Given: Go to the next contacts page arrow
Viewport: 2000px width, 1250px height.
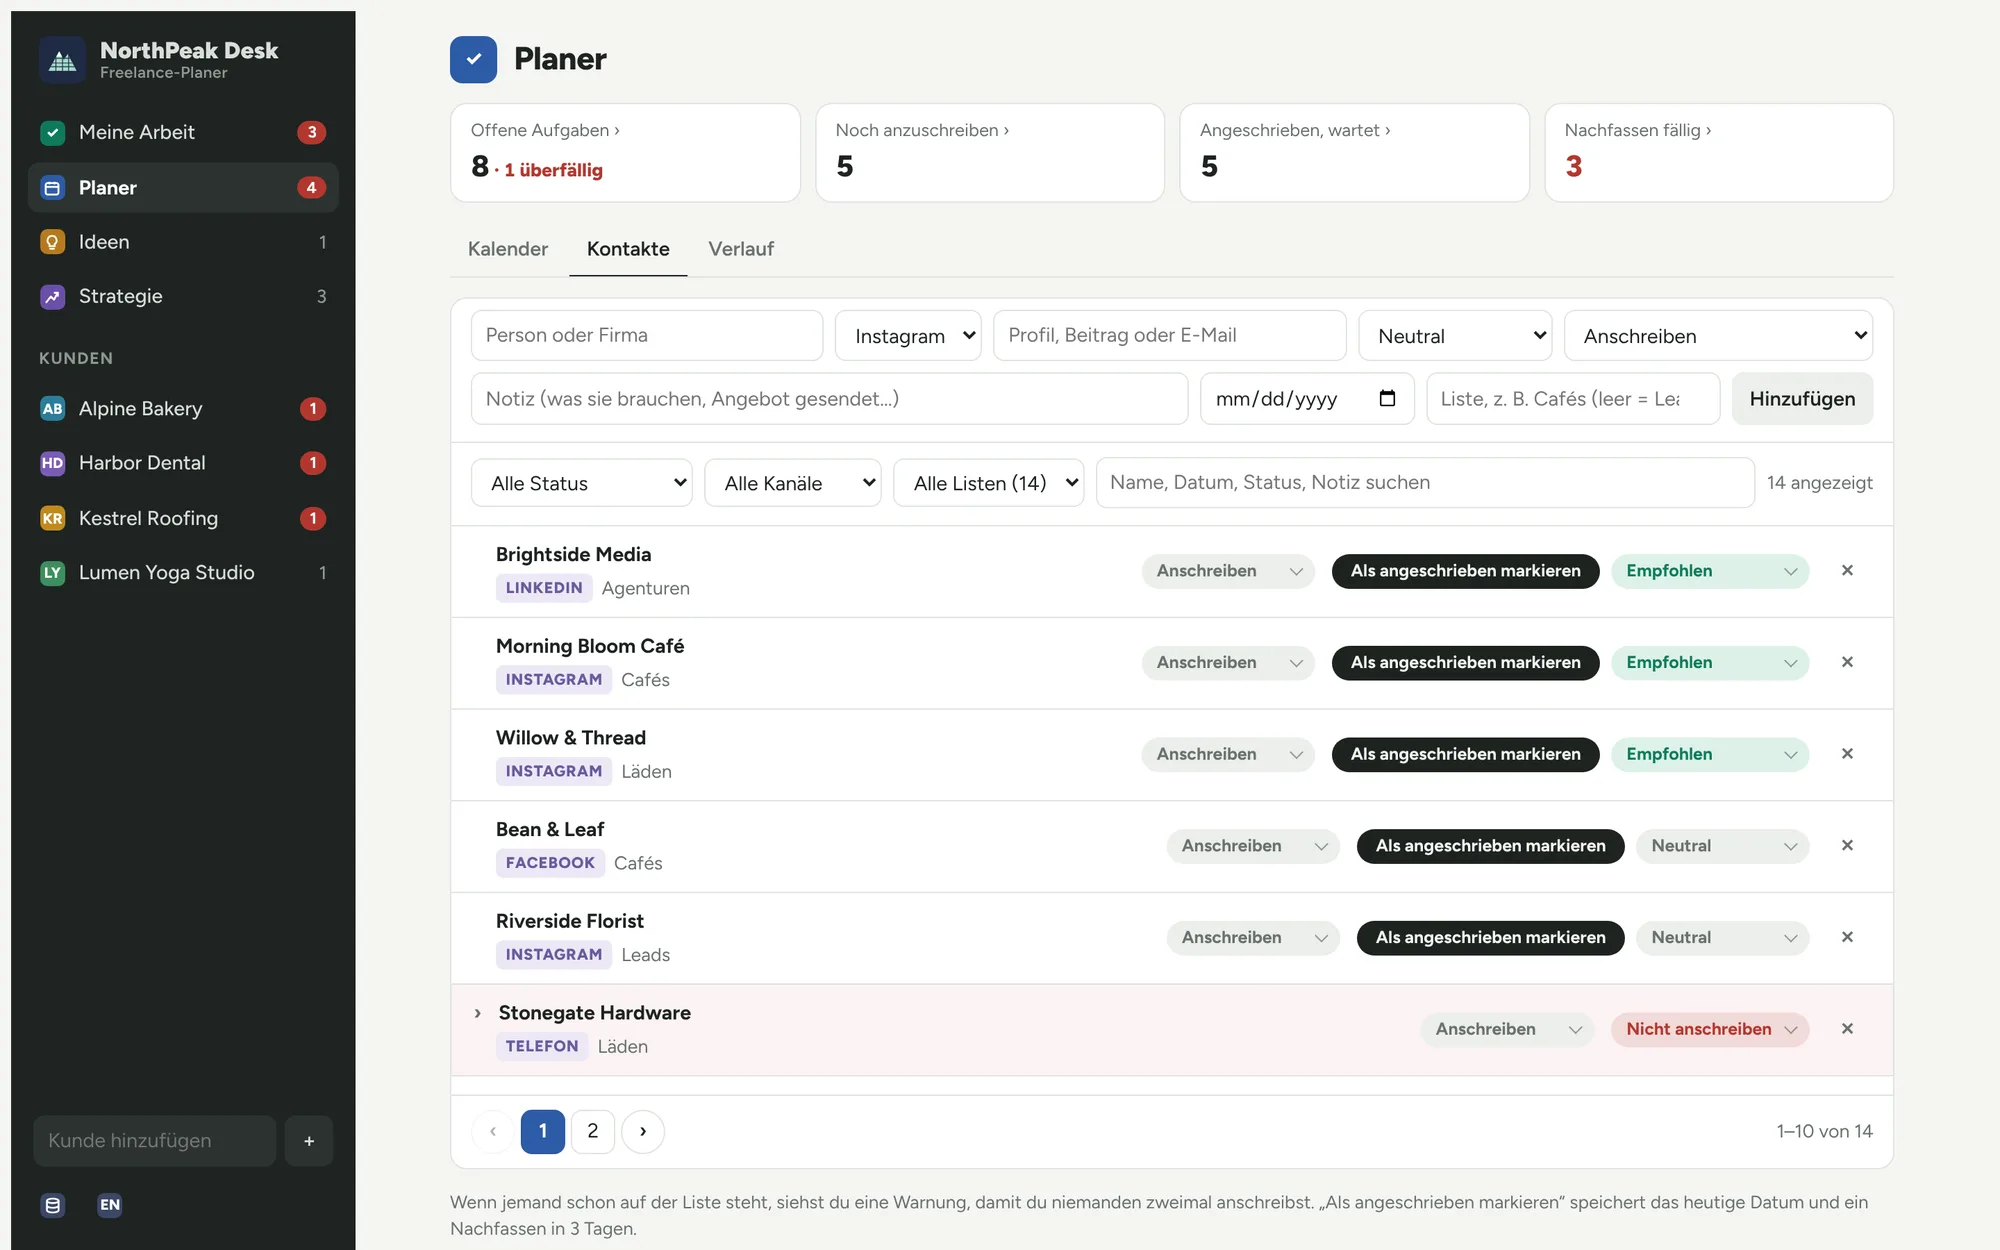Looking at the screenshot, I should [x=643, y=1131].
